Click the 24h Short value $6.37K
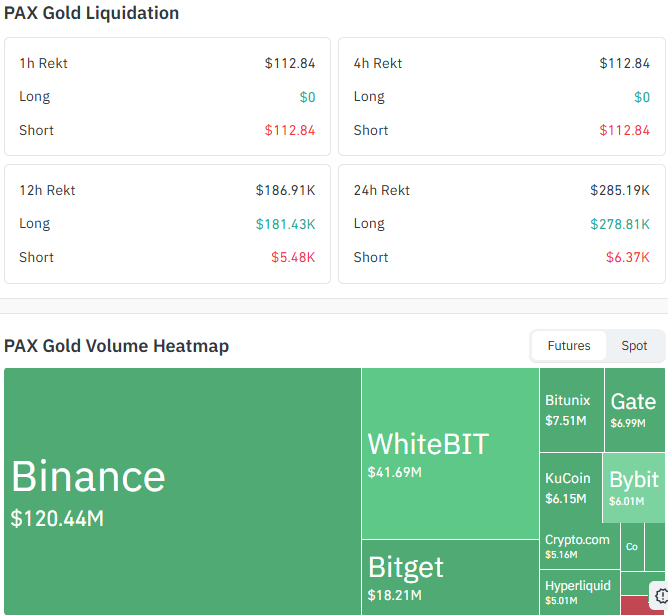This screenshot has height=615, width=668. point(628,257)
